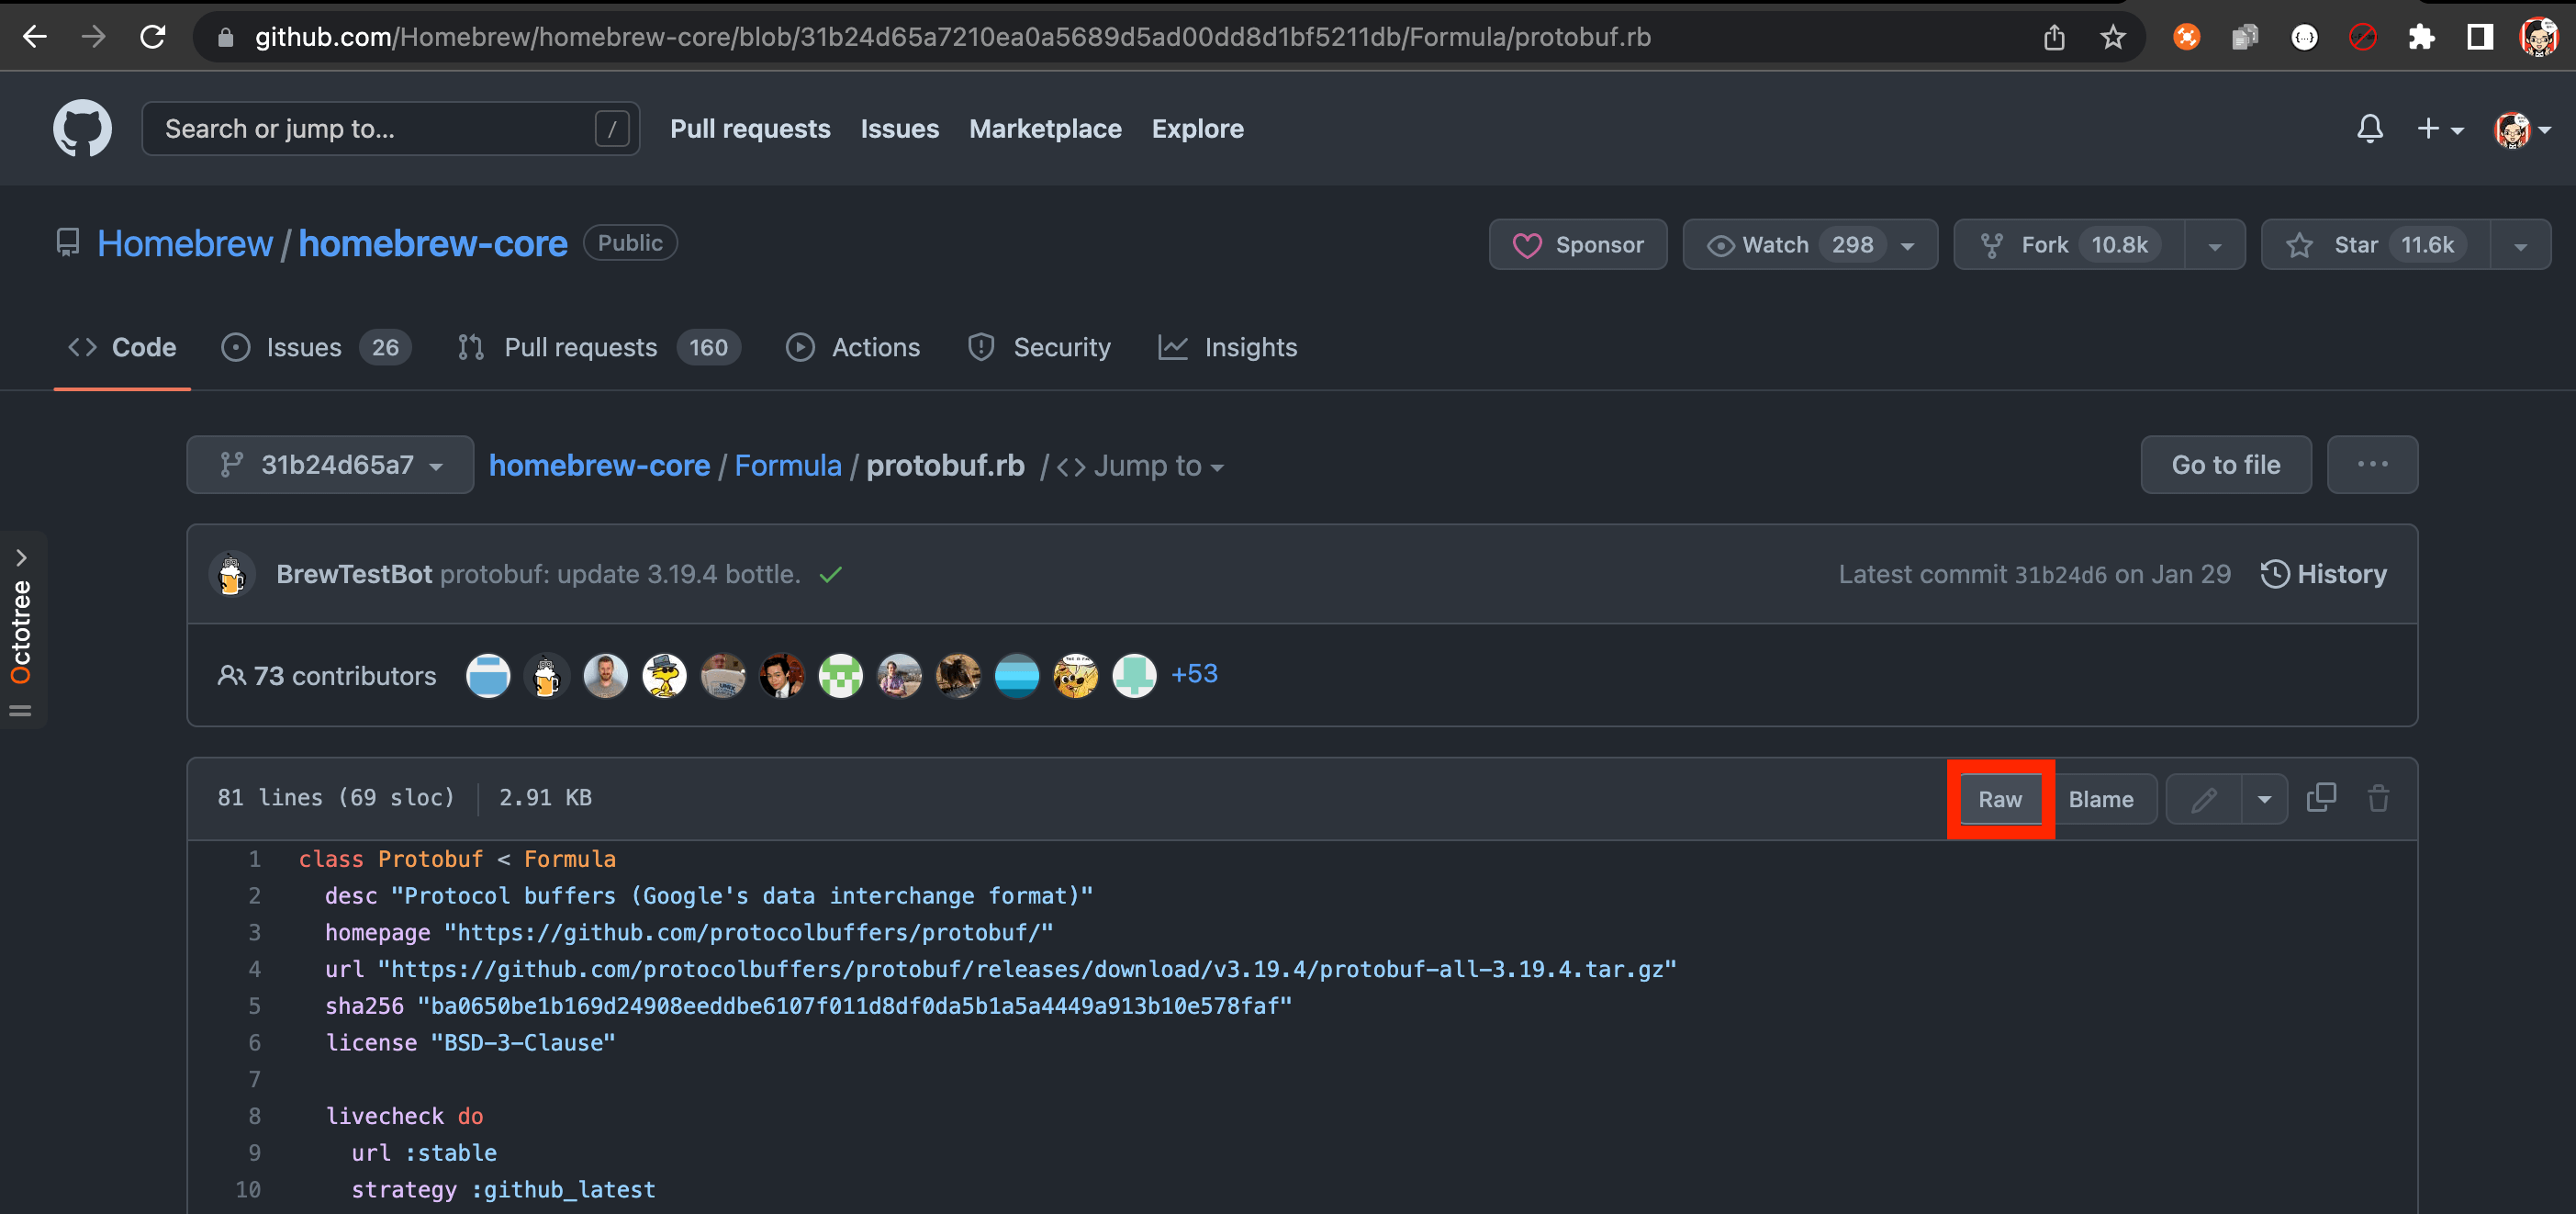Open the Jump to symbol dropdown
Screen dimensions: 2576x1214
(x=1140, y=466)
